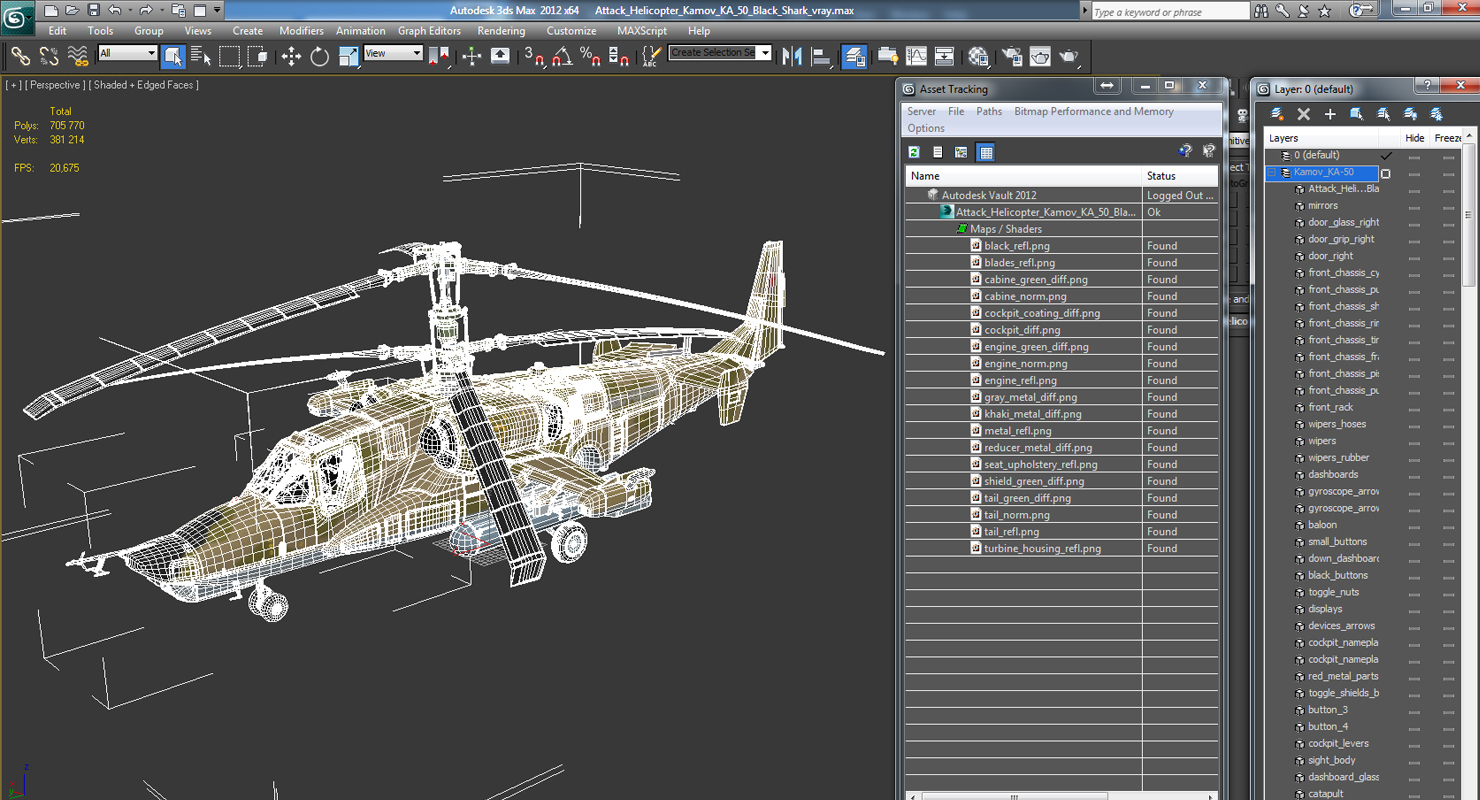
Task: Click the keyword search input field
Action: pos(1169,12)
